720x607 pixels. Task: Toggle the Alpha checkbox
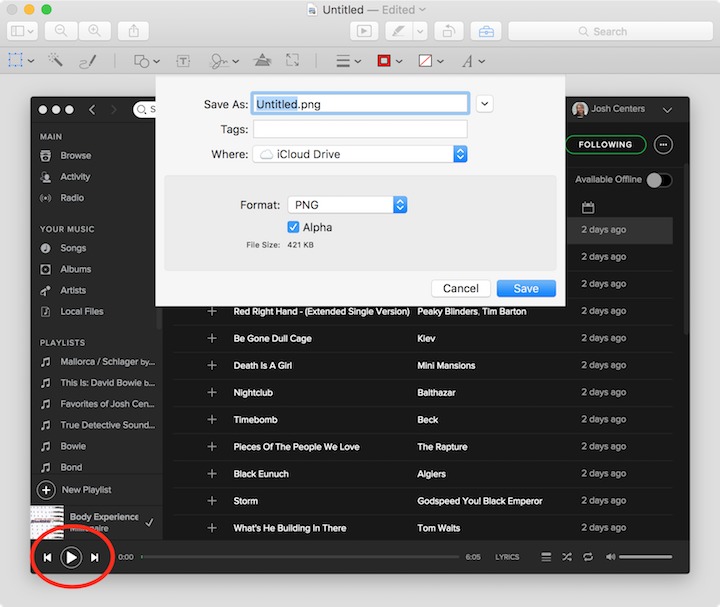[293, 227]
